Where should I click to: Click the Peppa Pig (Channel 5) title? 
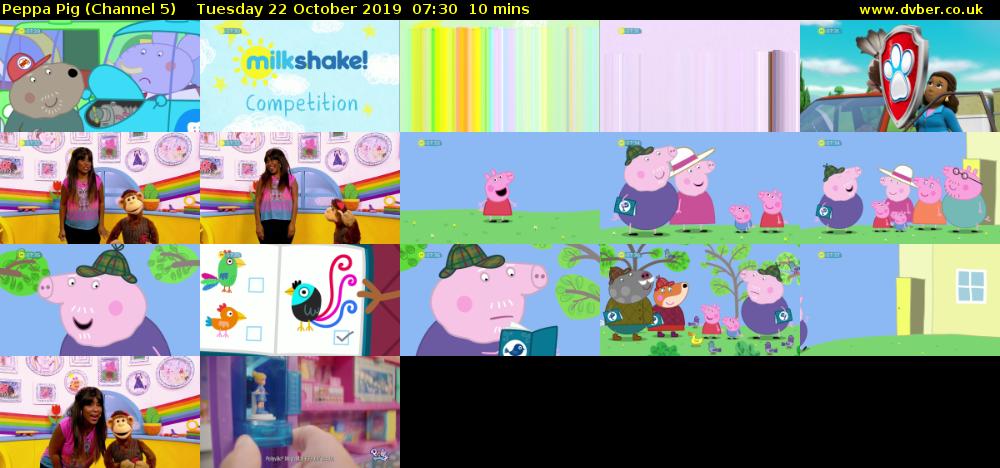coord(89,10)
